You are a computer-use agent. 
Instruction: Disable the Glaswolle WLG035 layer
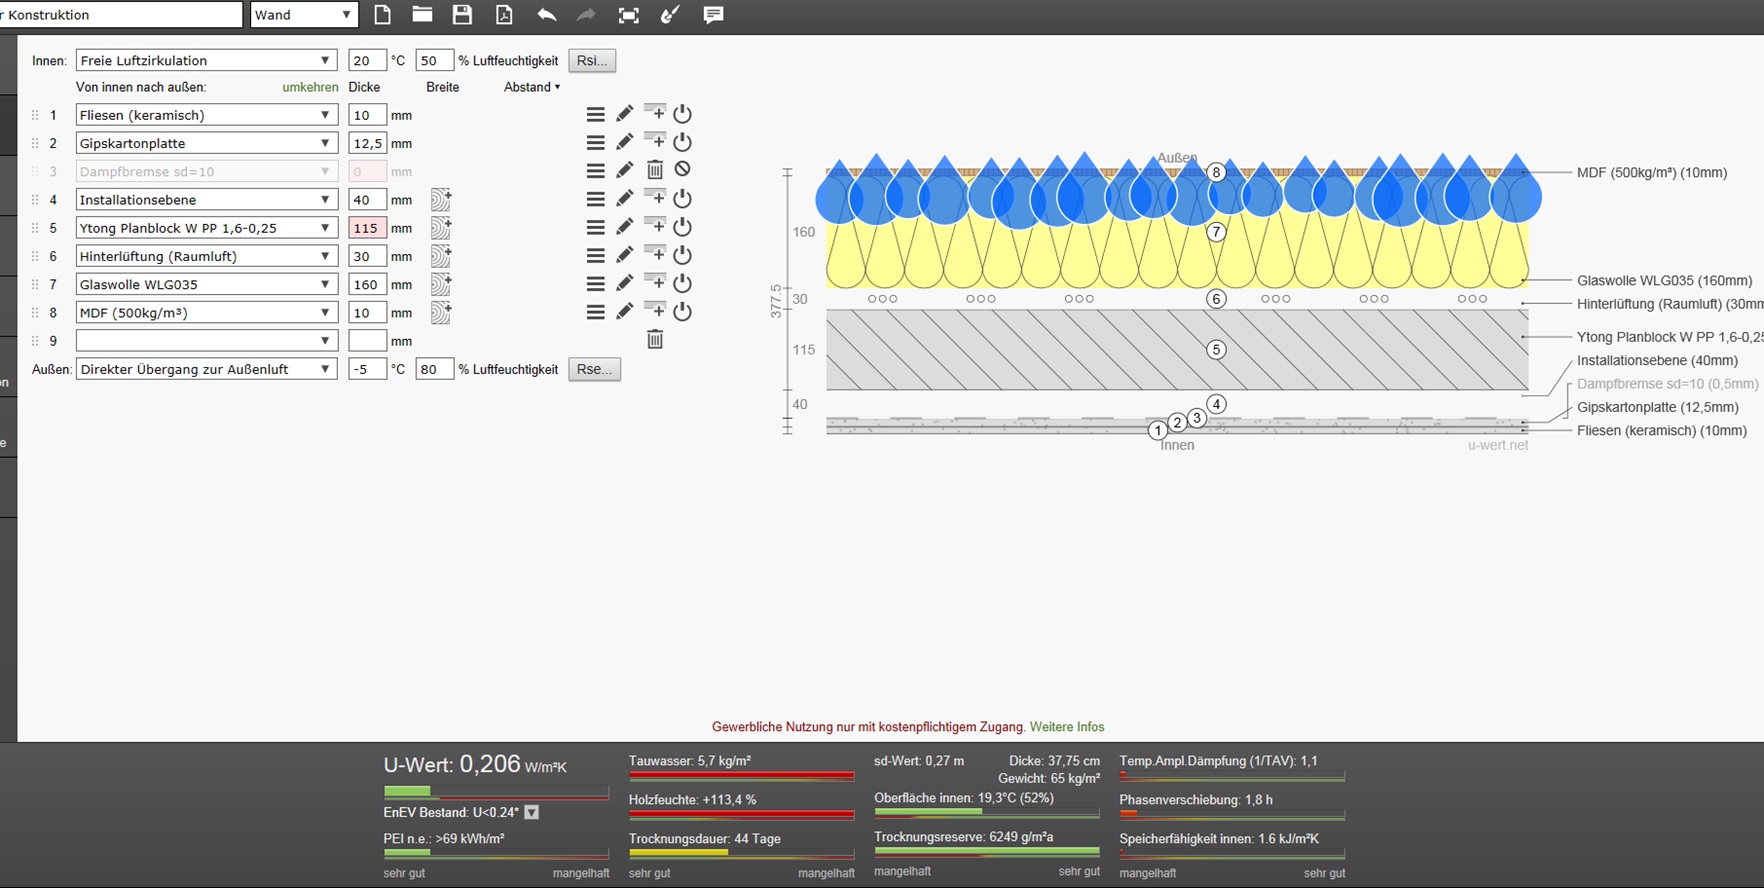coord(682,284)
